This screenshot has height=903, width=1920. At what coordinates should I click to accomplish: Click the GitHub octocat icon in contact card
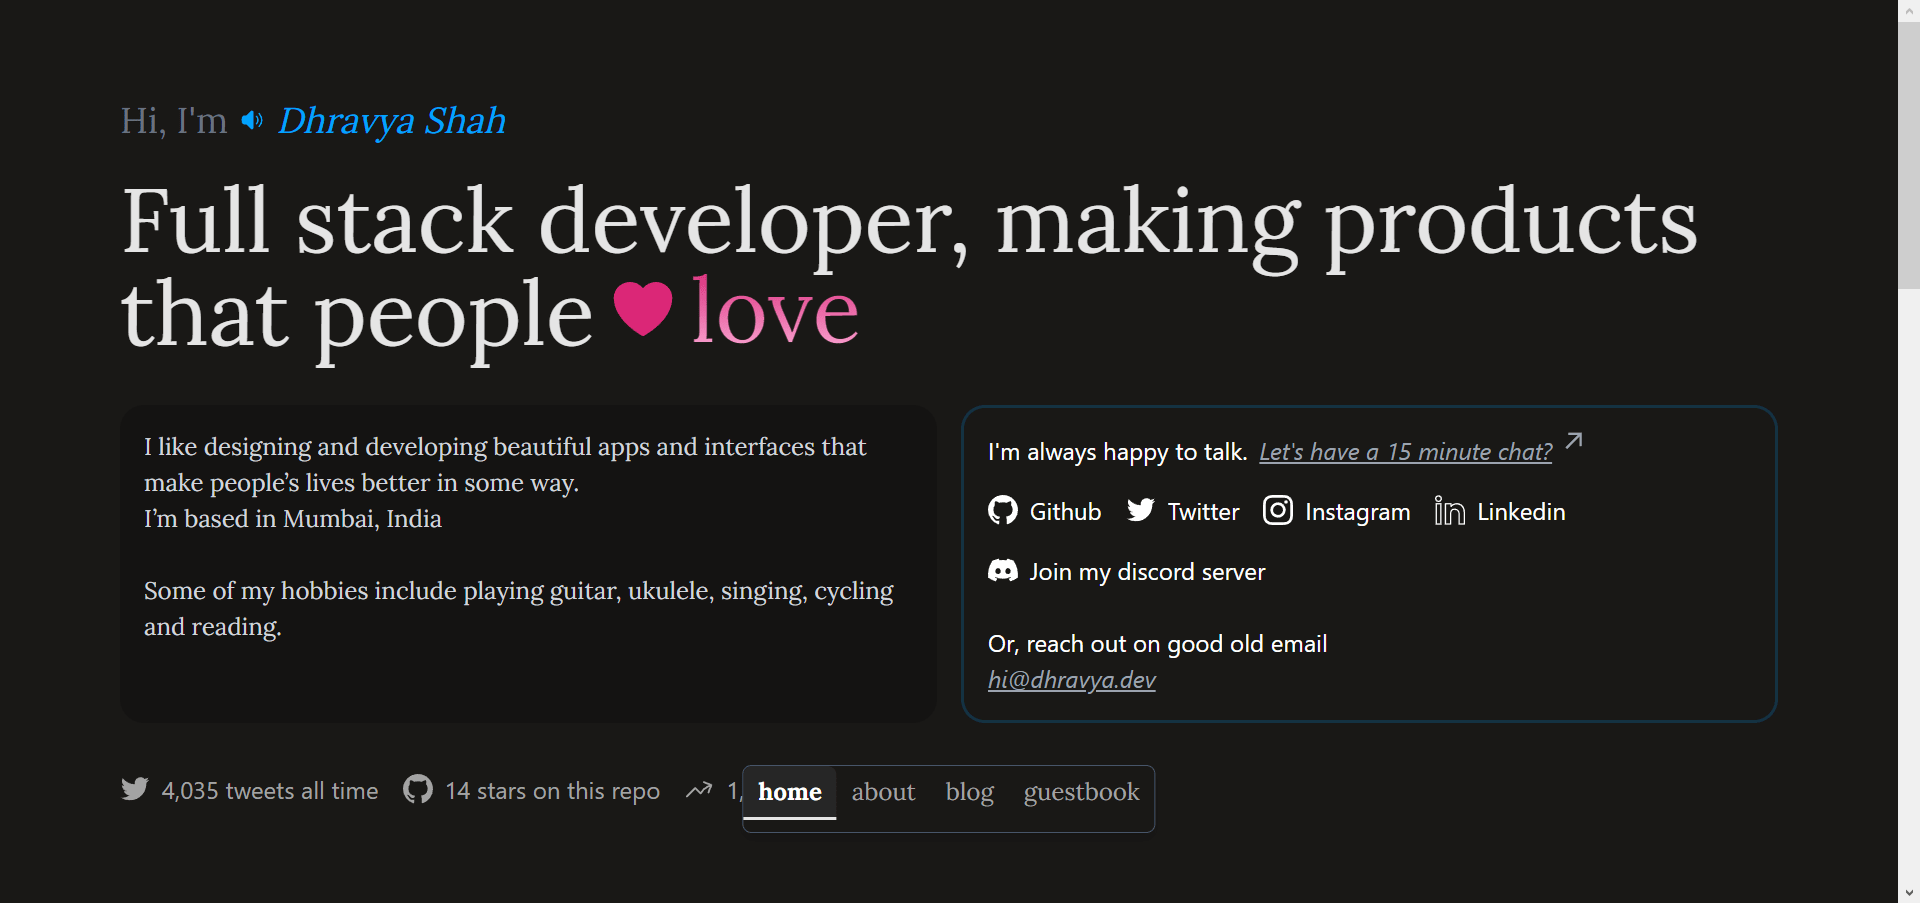click(x=1002, y=511)
